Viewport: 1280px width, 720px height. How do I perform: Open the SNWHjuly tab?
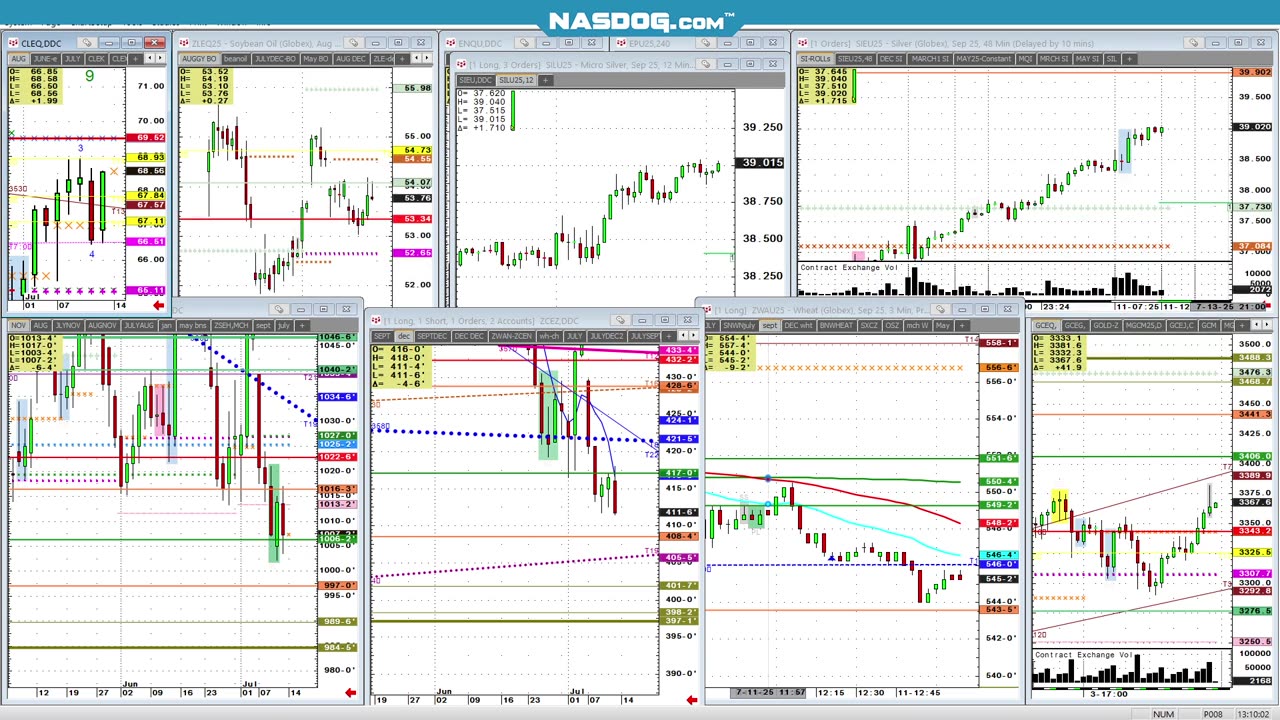point(739,325)
